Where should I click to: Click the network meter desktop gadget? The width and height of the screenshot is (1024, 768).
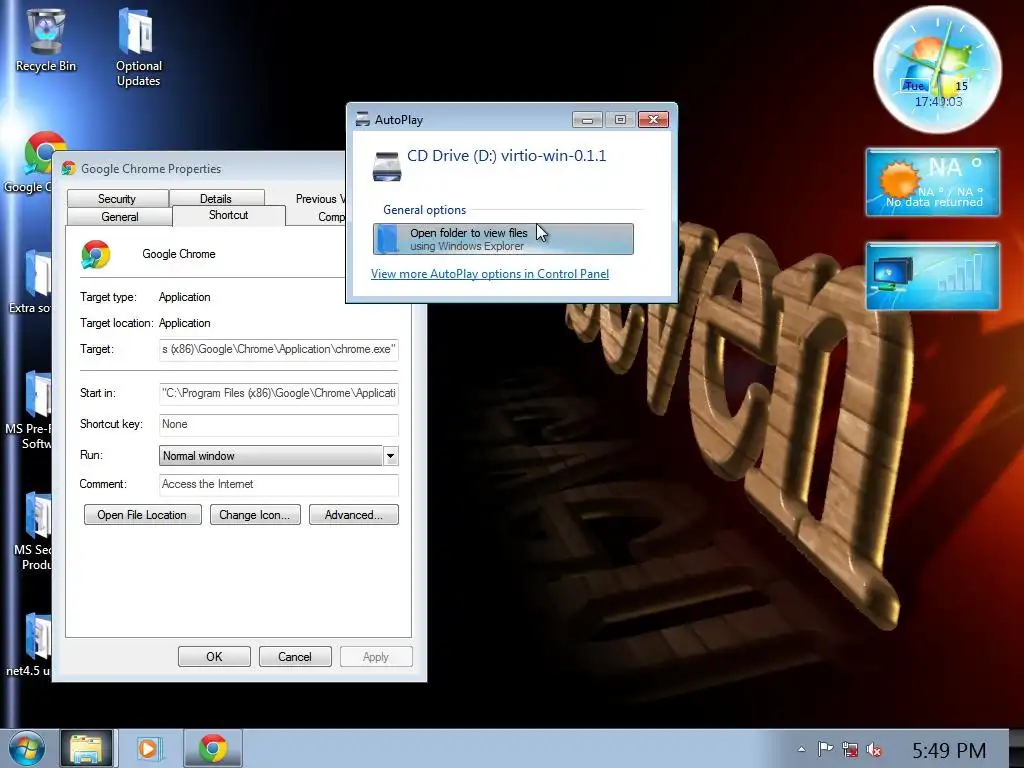(933, 276)
